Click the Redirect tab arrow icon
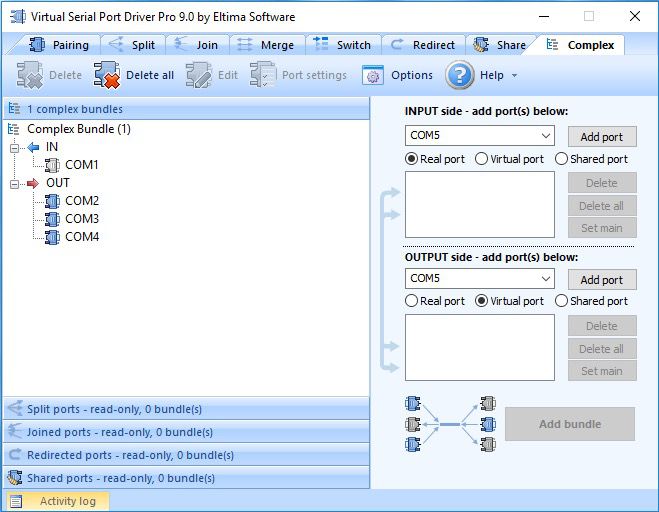Viewport: 659px width, 512px height. pyautogui.click(x=397, y=44)
